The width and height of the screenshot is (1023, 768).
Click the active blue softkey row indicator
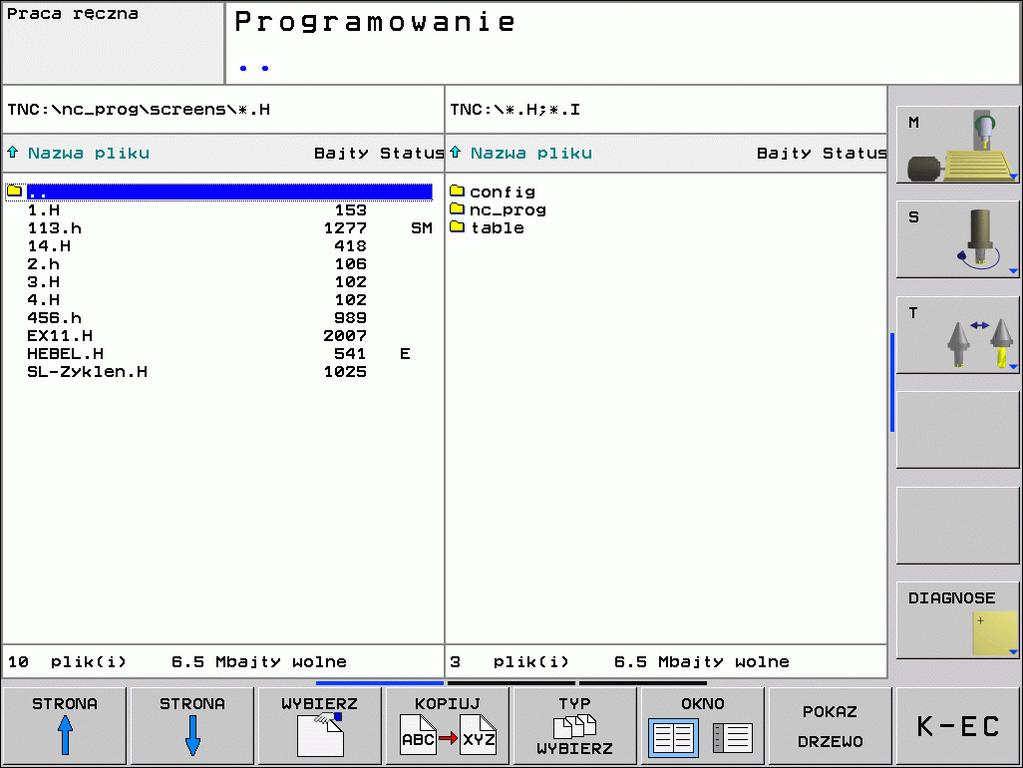click(x=380, y=683)
